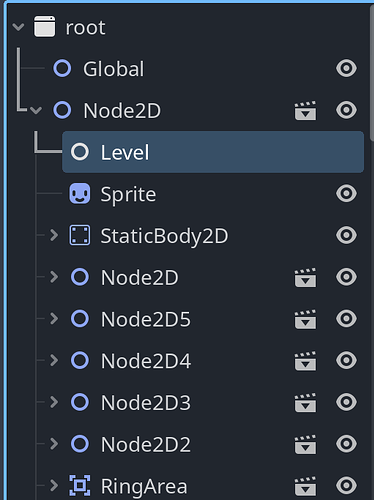Select the Node2D3 tree item
The image size is (374, 500).
pos(146,403)
